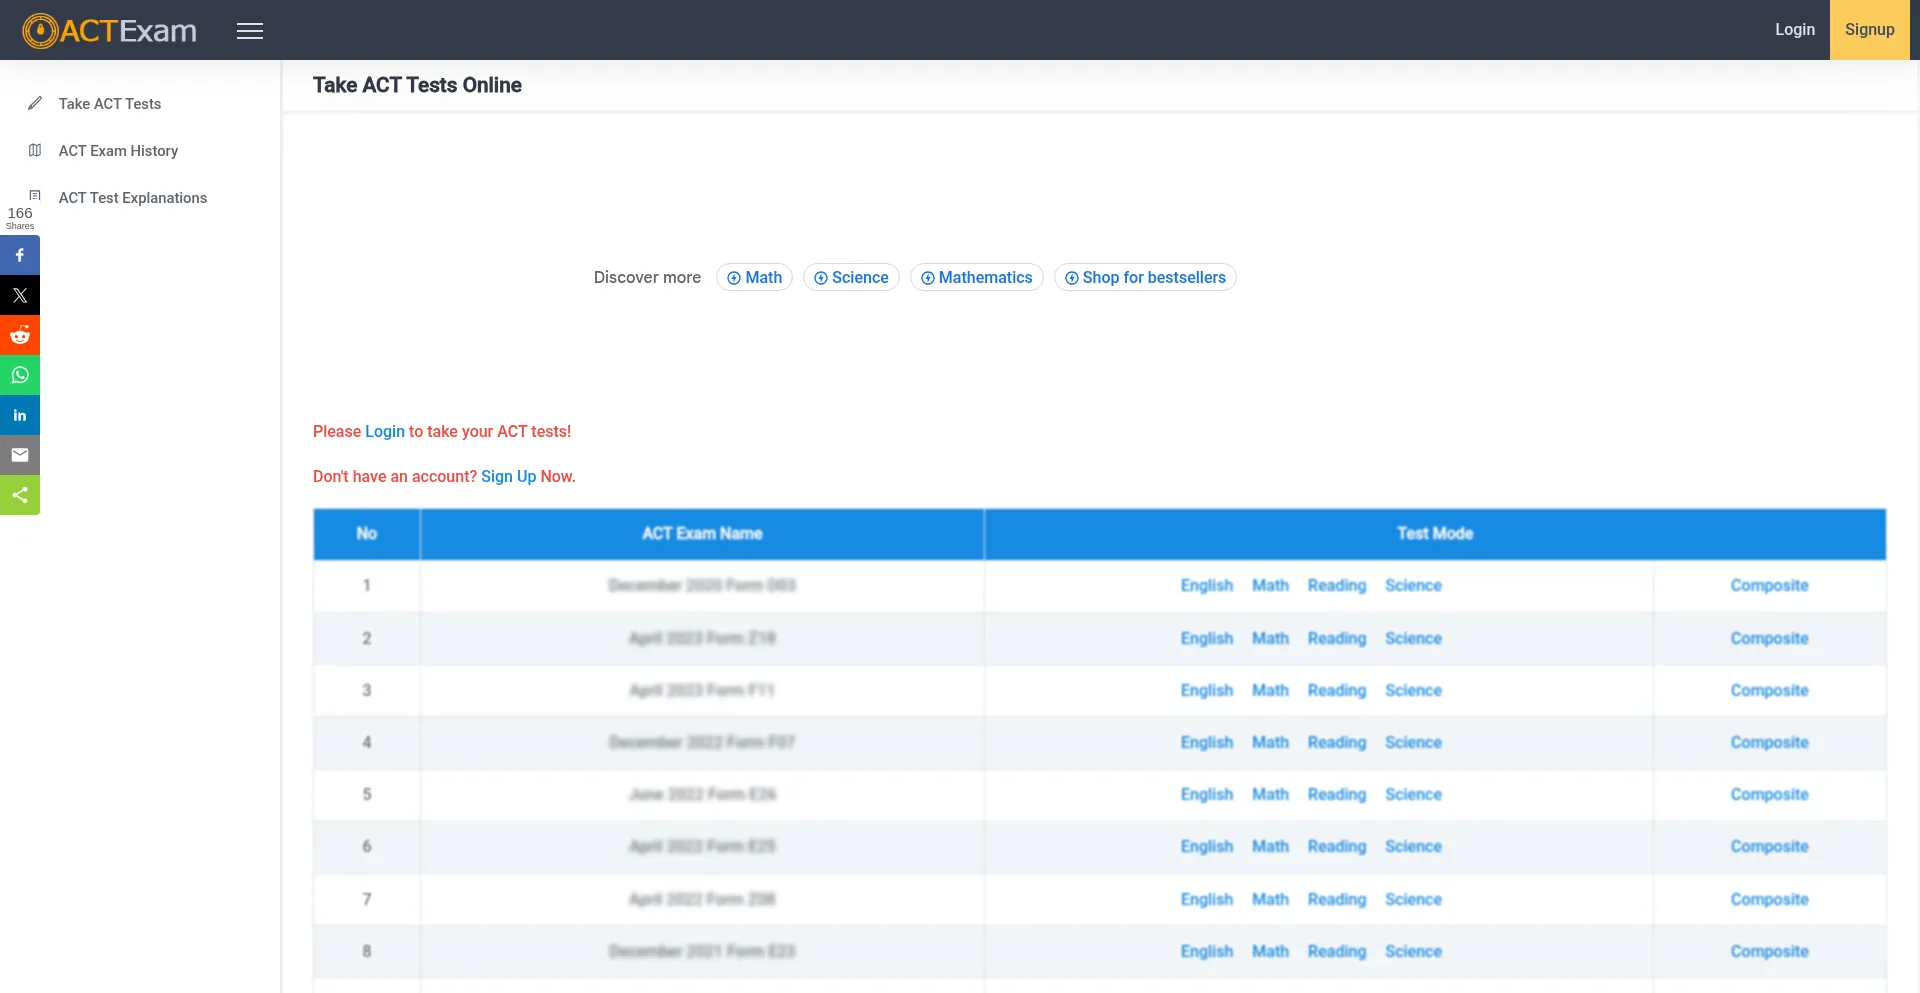Click the ACTExam logo
This screenshot has width=1920, height=993.
tap(110, 31)
